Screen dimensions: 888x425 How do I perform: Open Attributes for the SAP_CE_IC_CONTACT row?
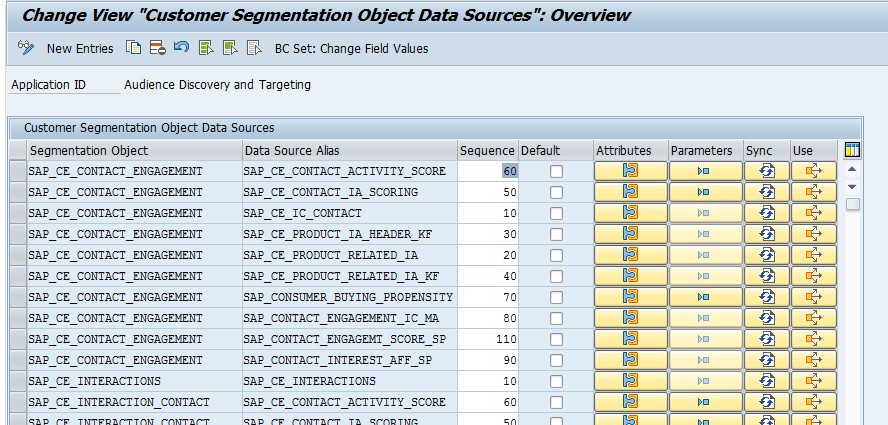coord(630,213)
